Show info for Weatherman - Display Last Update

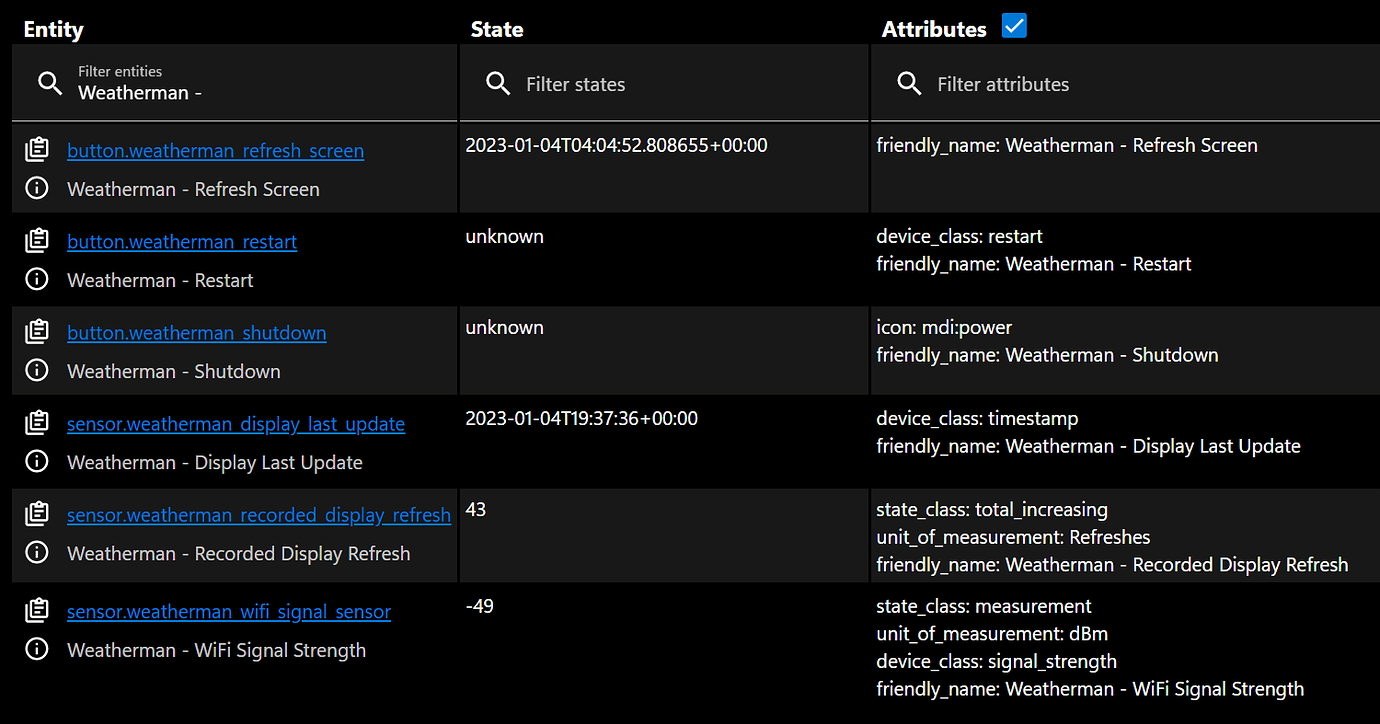(37, 462)
